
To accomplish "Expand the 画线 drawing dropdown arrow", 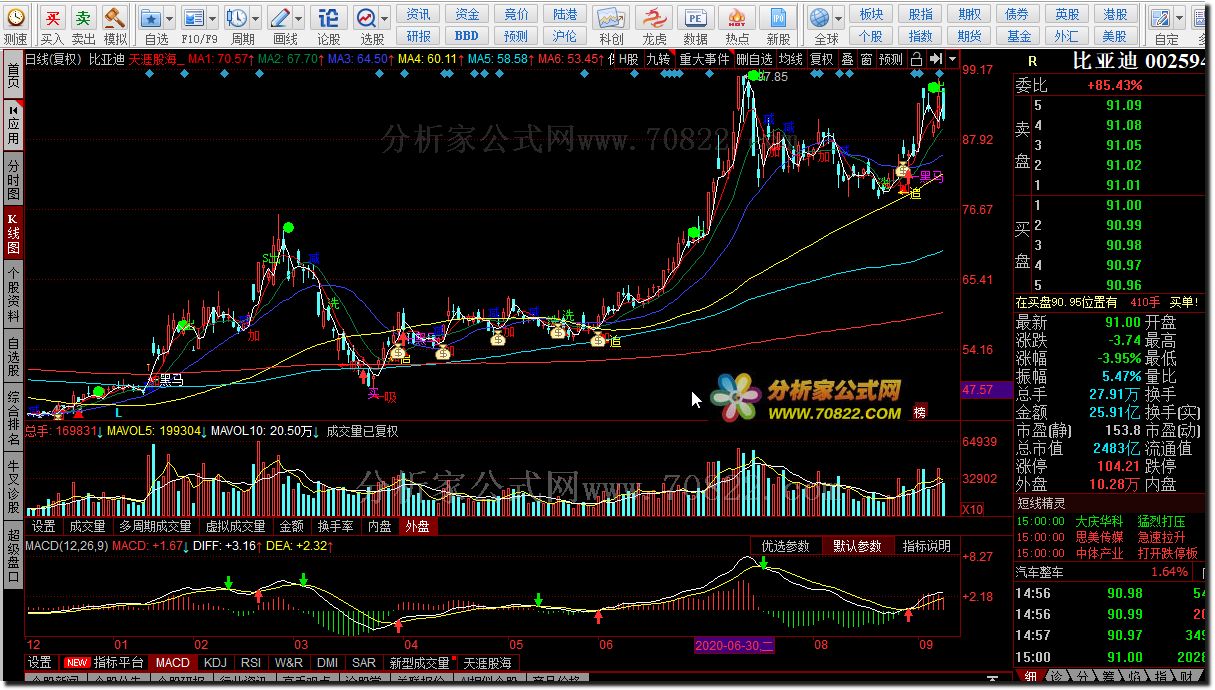I will click(299, 18).
